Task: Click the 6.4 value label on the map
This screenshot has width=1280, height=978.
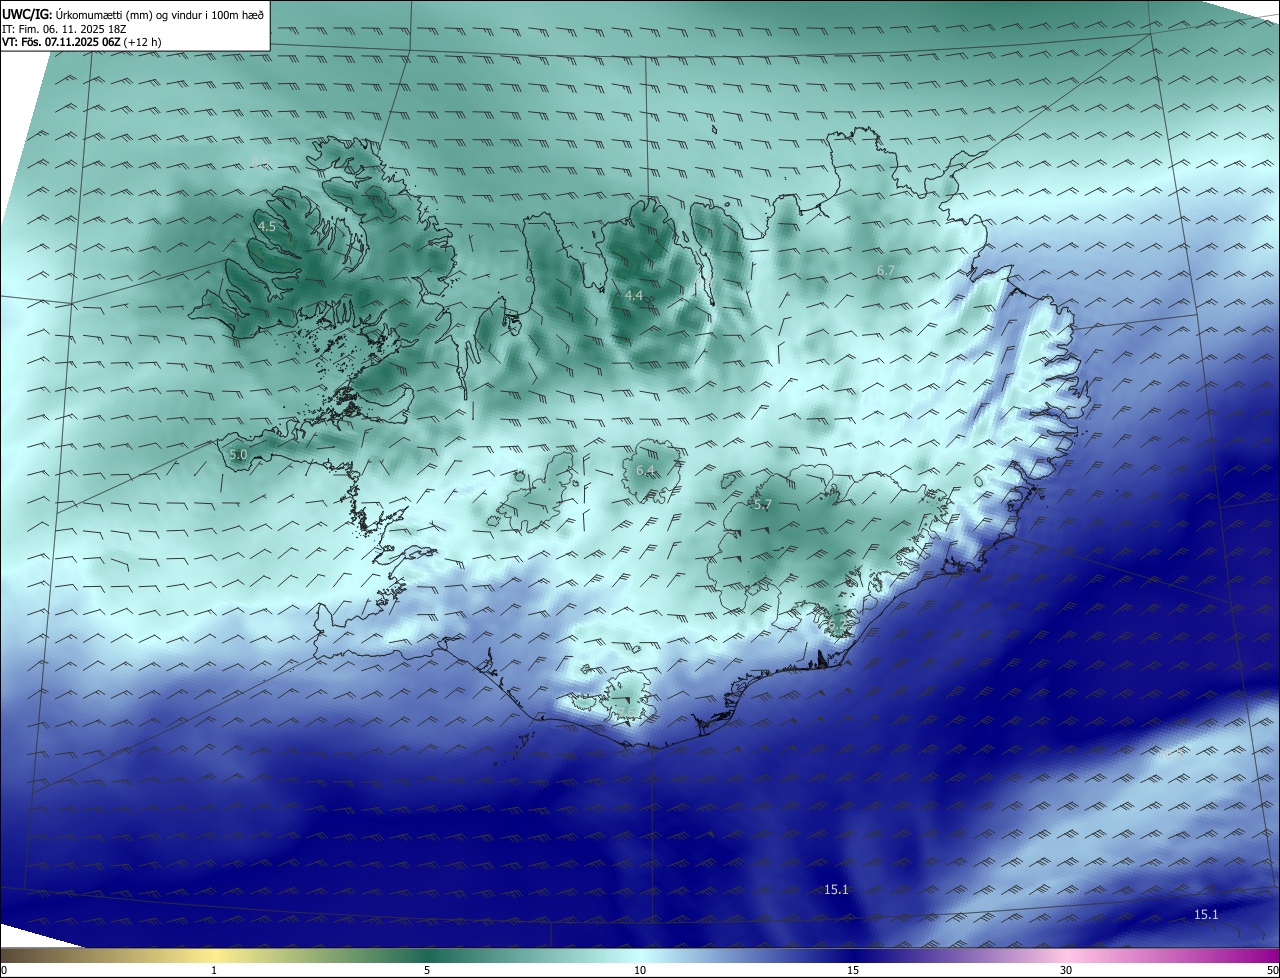Action: coord(645,470)
